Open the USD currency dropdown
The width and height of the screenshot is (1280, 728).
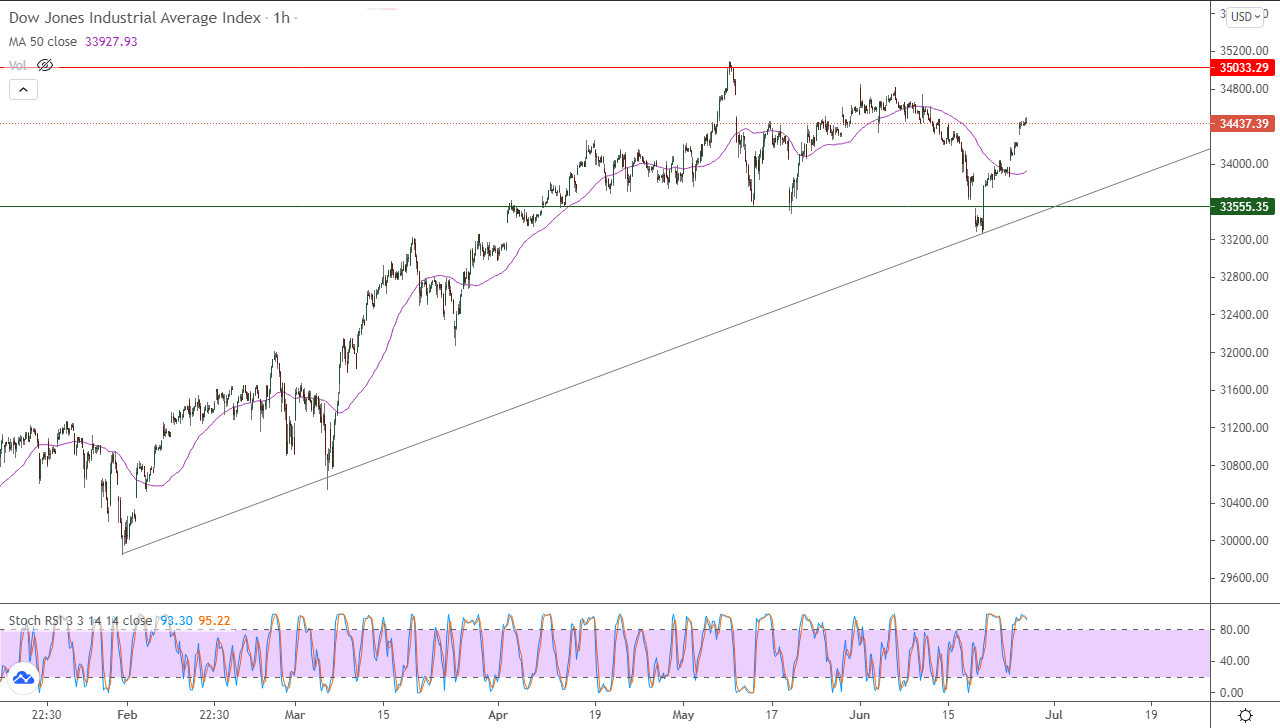click(1246, 17)
